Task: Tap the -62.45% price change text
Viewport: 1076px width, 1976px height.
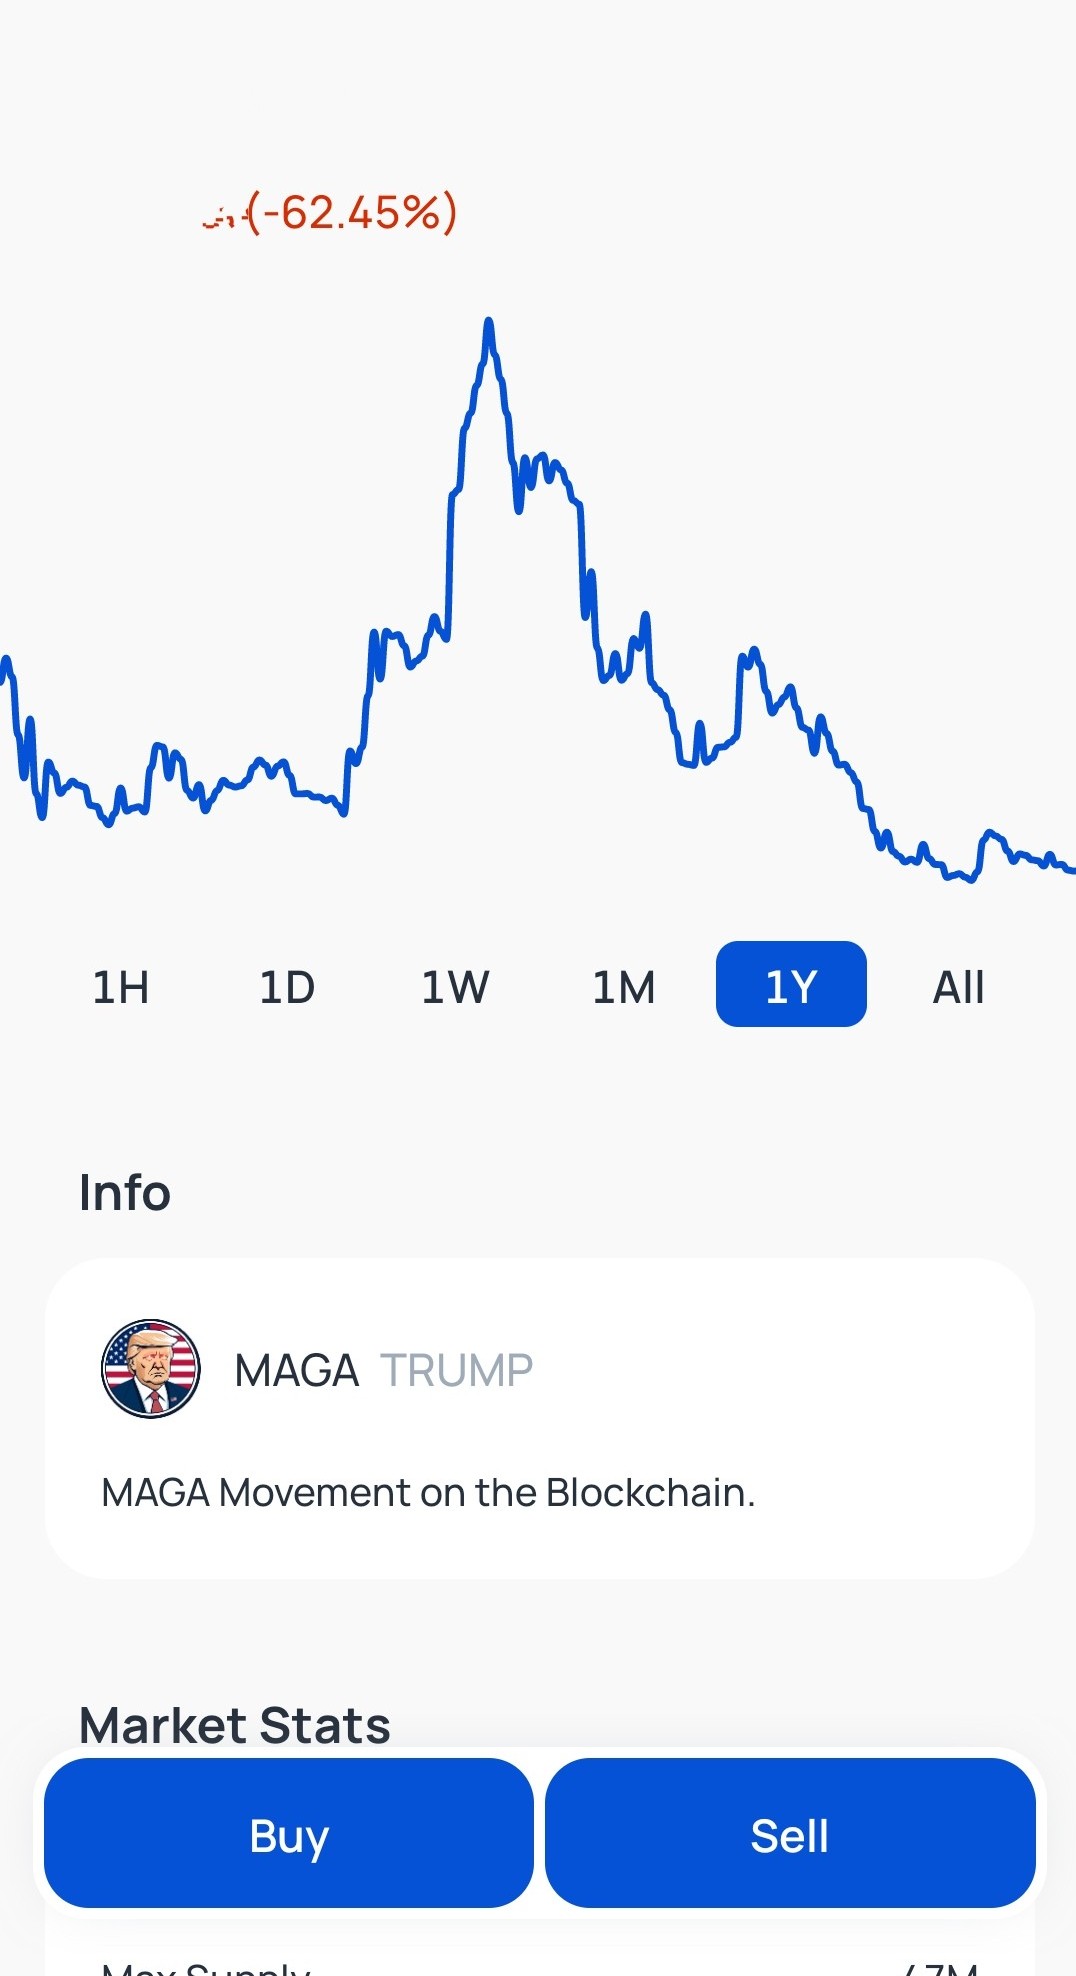Action: (352, 213)
